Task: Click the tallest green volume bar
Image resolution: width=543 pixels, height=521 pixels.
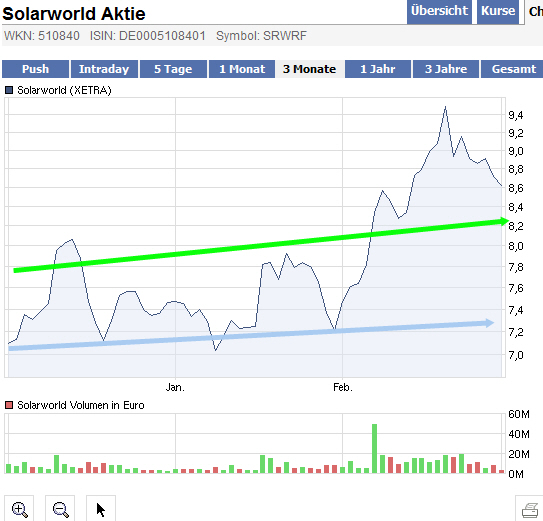Action: pyautogui.click(x=374, y=449)
